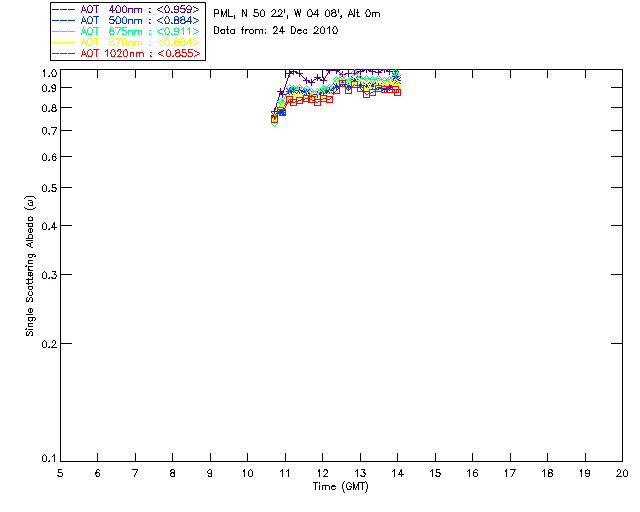Click the x-axis label 14
Viewport: 640px width, 512px height.
click(398, 473)
